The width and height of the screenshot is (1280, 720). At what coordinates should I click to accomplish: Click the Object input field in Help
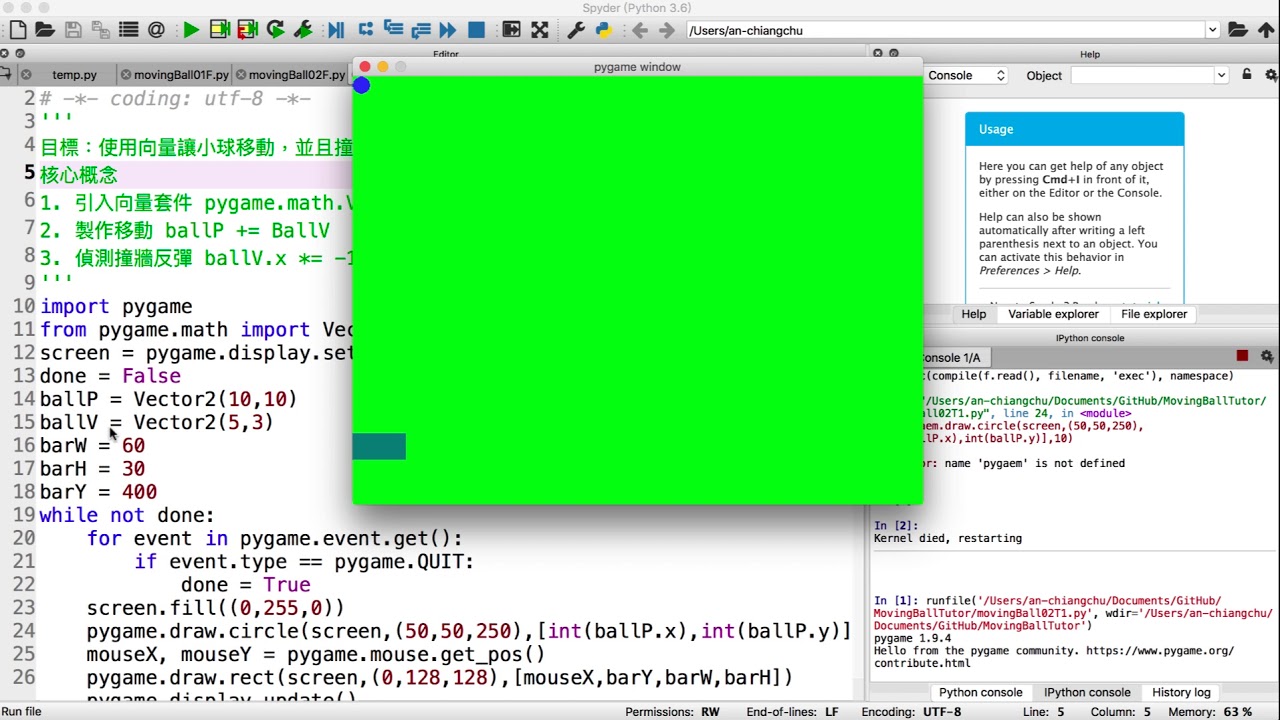coord(1142,75)
